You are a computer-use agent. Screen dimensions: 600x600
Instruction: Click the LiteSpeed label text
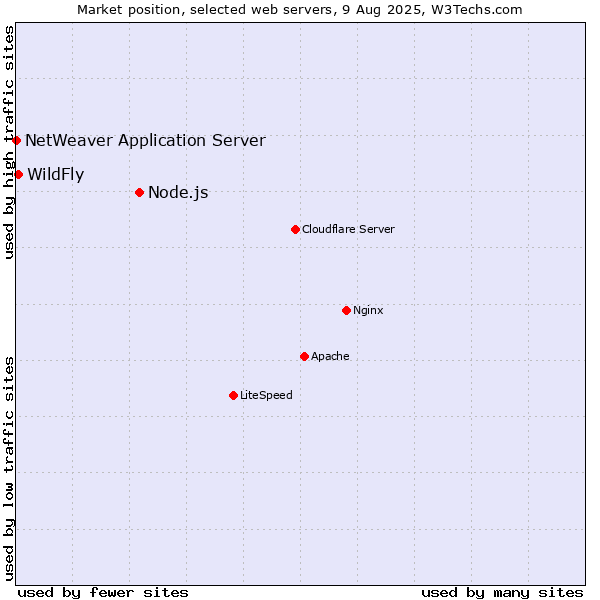click(266, 395)
